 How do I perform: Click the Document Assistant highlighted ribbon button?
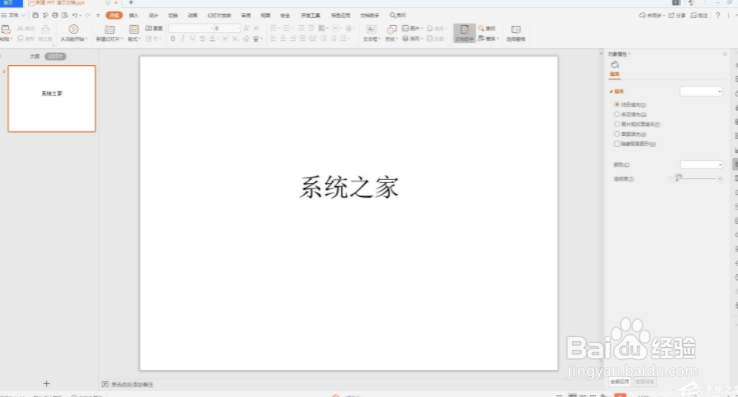tap(465, 32)
